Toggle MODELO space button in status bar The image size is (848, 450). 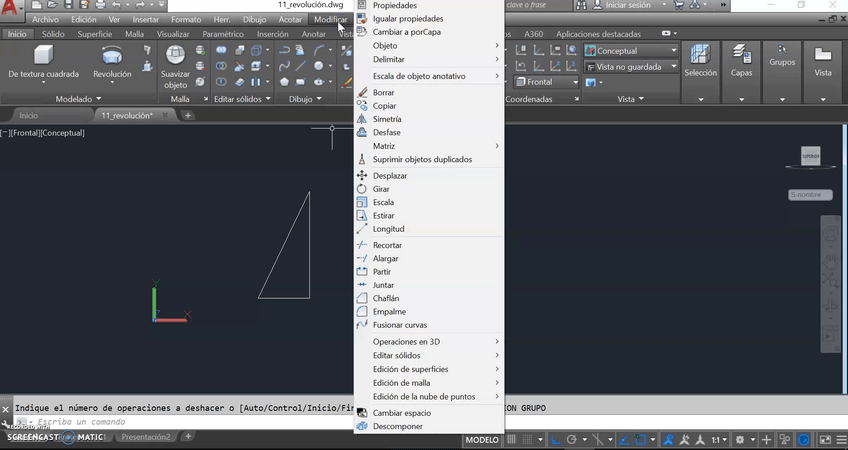482,439
